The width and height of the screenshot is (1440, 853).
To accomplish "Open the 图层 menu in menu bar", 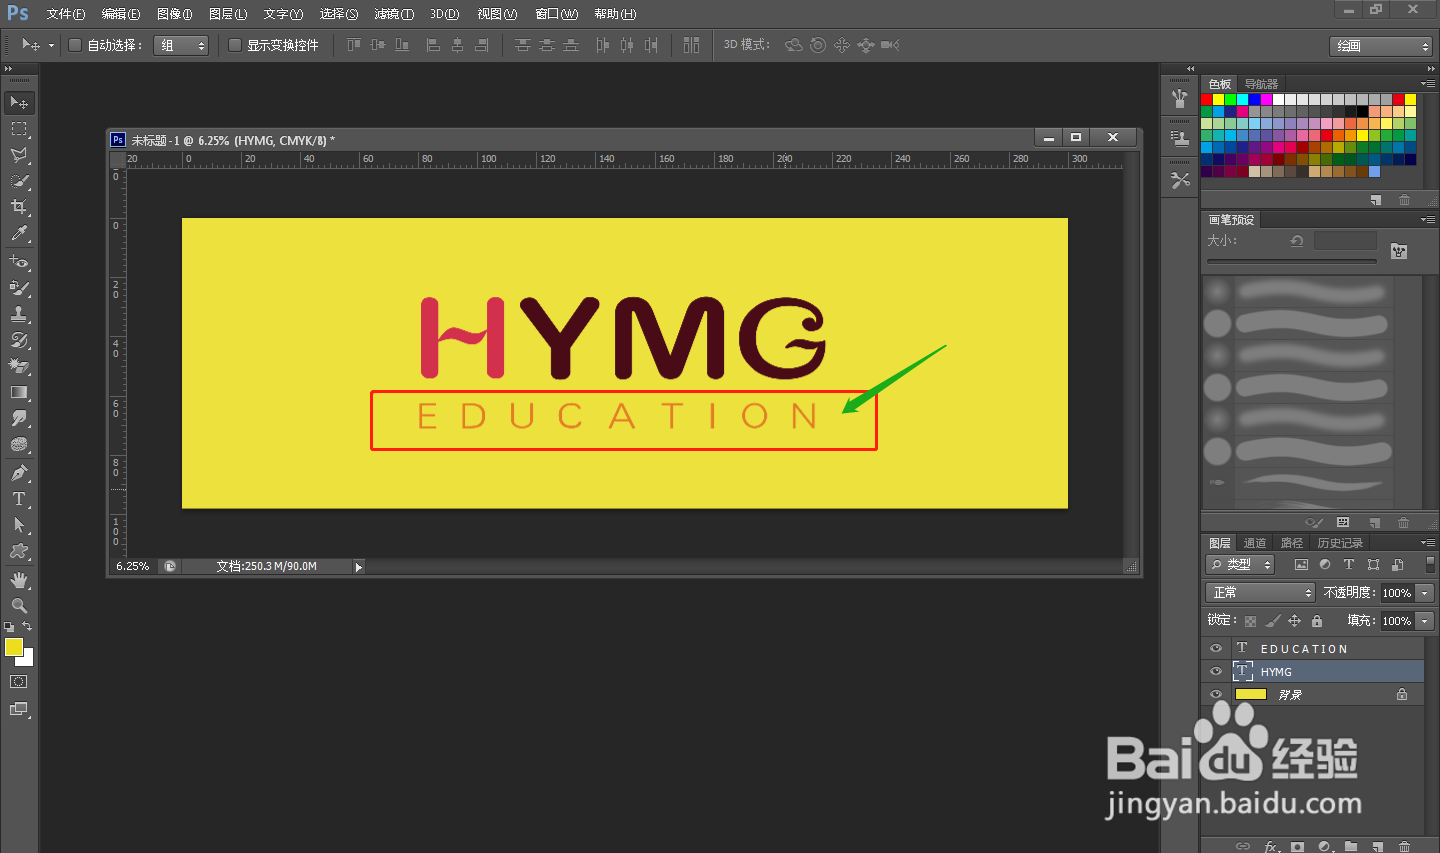I will coord(228,14).
